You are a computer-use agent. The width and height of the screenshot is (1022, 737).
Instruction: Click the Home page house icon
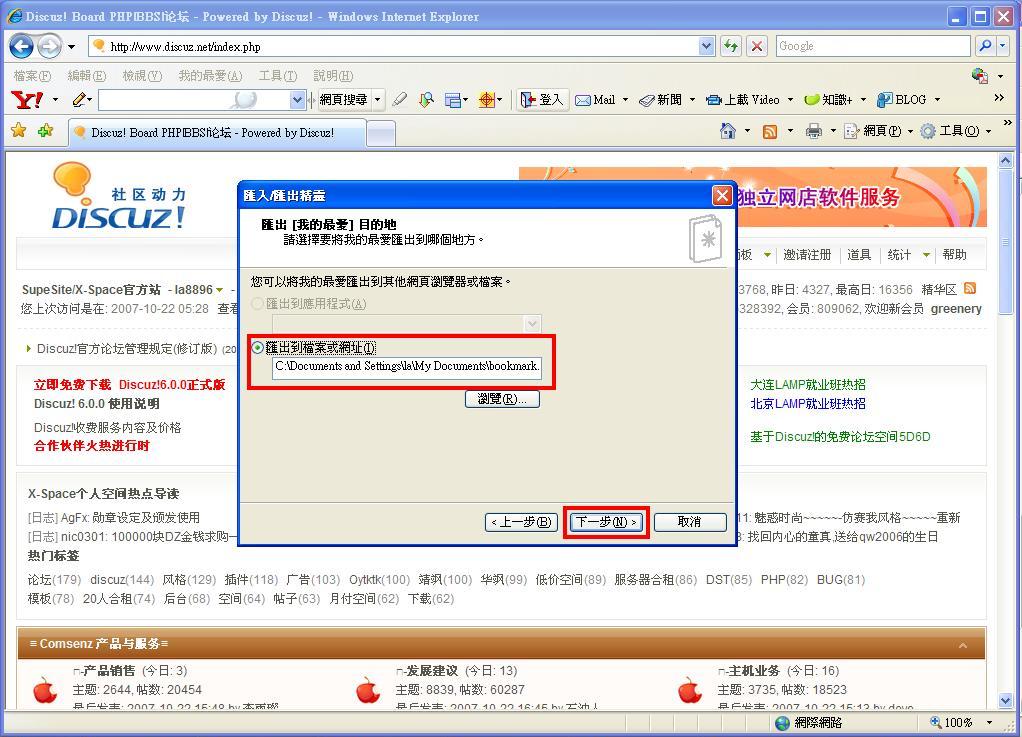[x=727, y=131]
